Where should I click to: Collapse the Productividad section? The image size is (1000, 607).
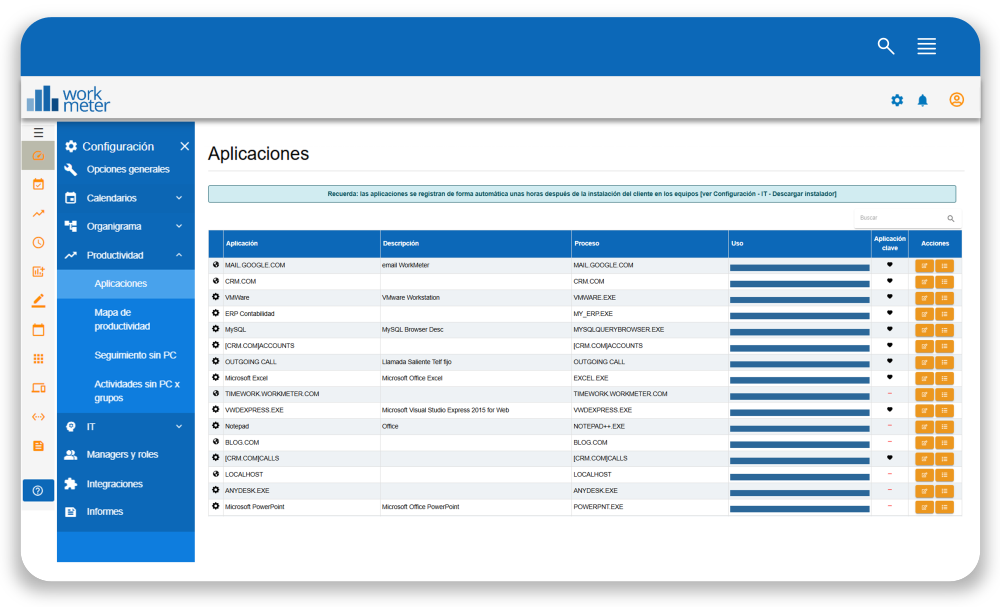pos(179,255)
